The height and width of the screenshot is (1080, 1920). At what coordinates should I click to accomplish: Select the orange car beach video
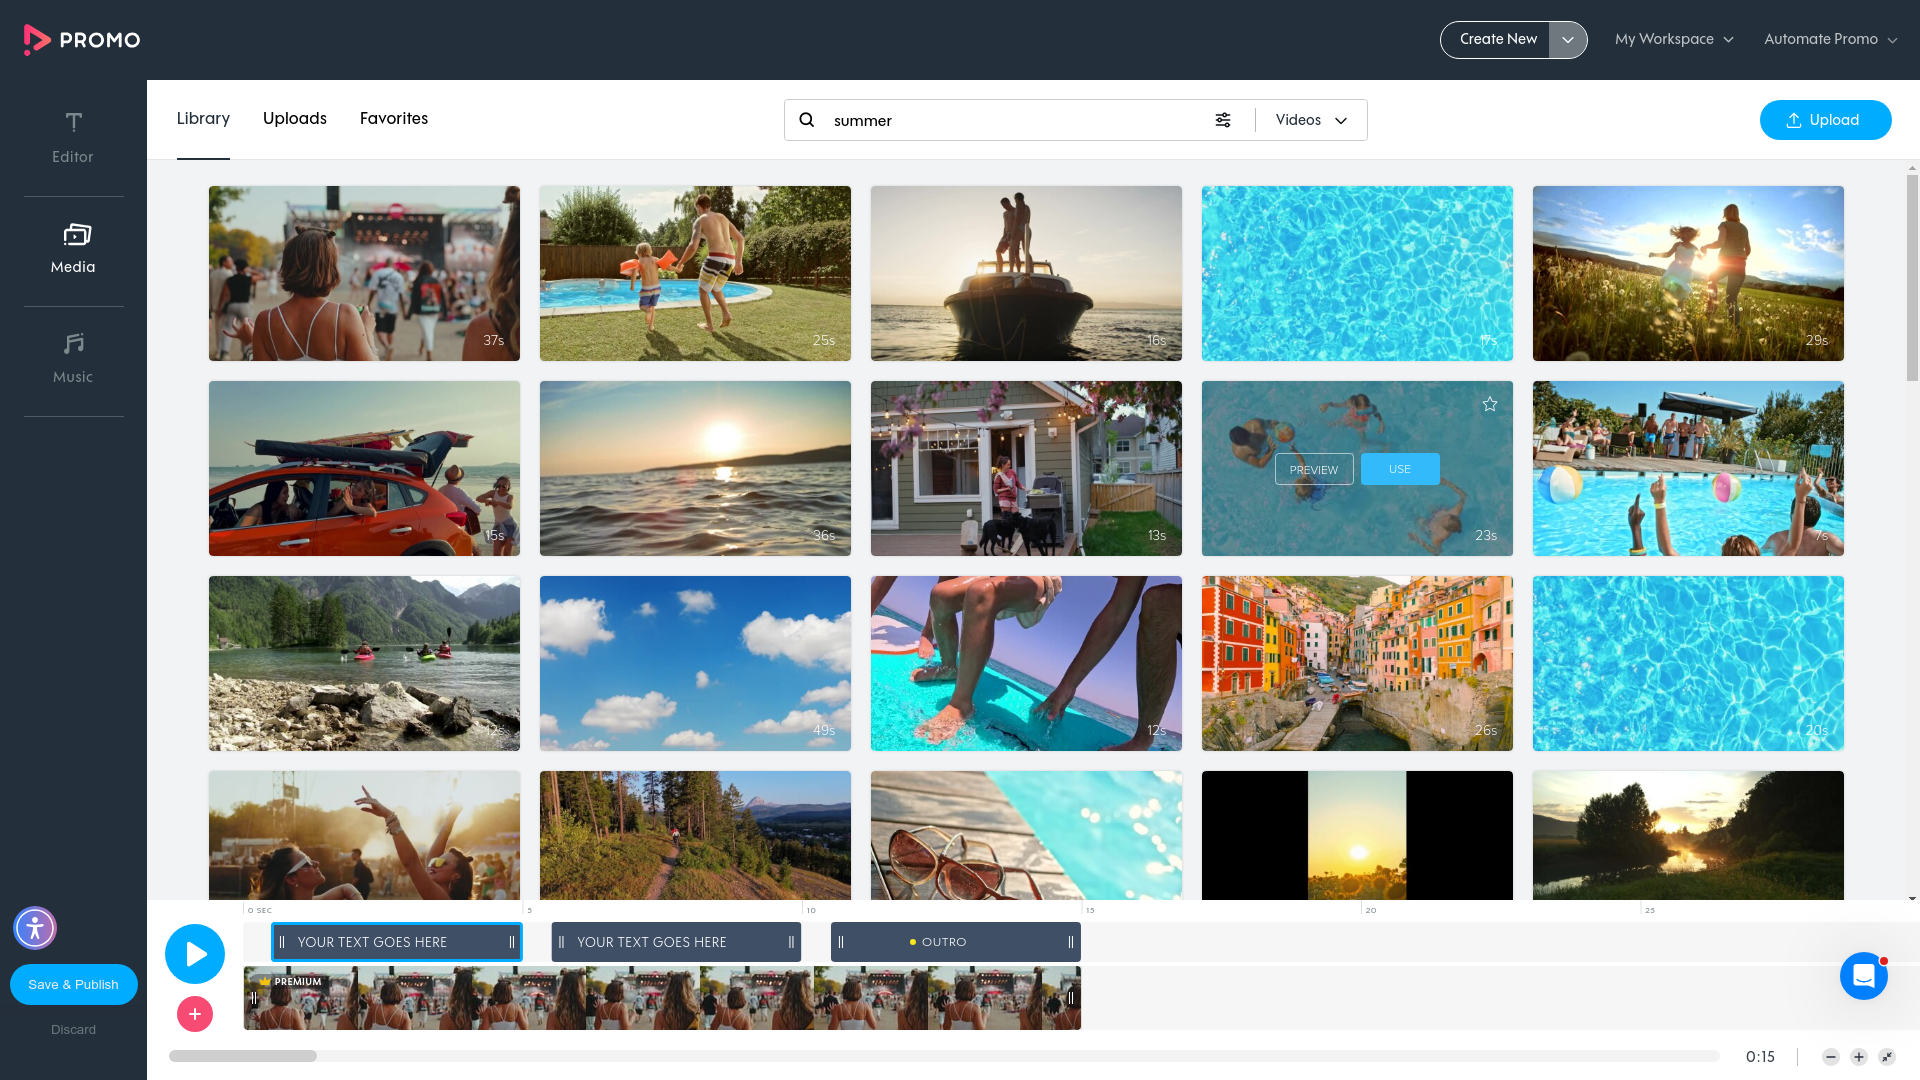point(364,468)
